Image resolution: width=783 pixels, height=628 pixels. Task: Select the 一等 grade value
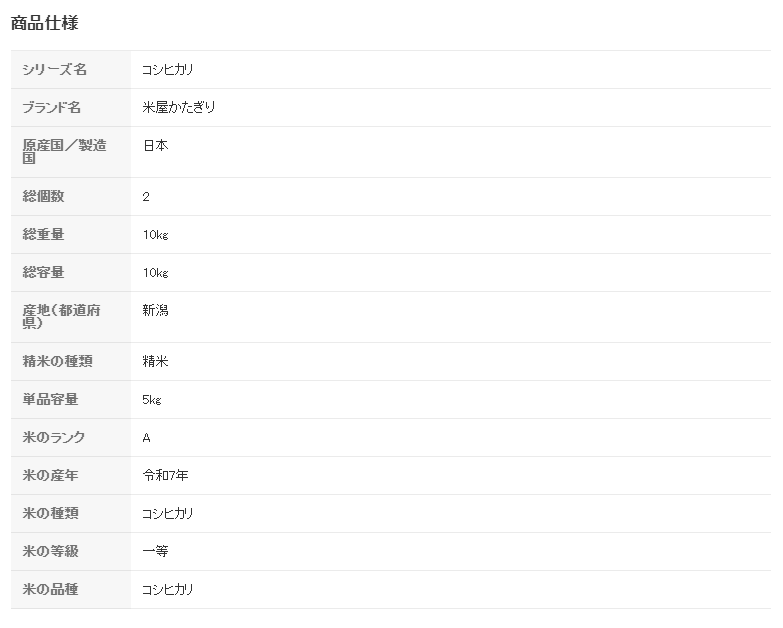[x=155, y=552]
